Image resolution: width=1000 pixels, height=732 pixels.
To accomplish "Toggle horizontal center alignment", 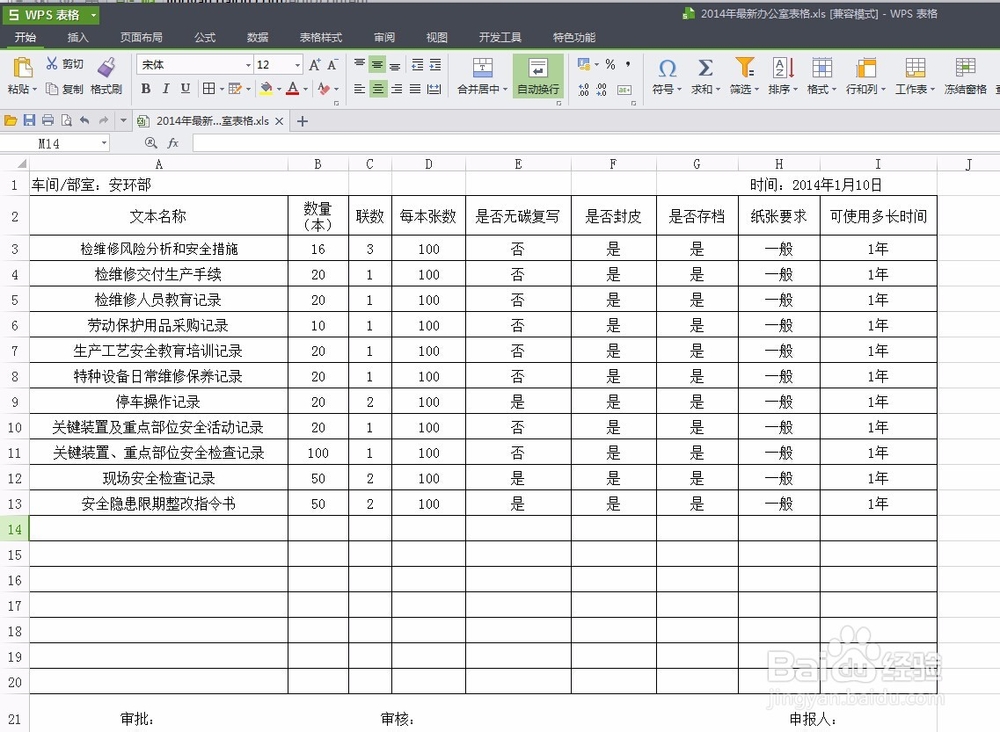I will tap(378, 89).
